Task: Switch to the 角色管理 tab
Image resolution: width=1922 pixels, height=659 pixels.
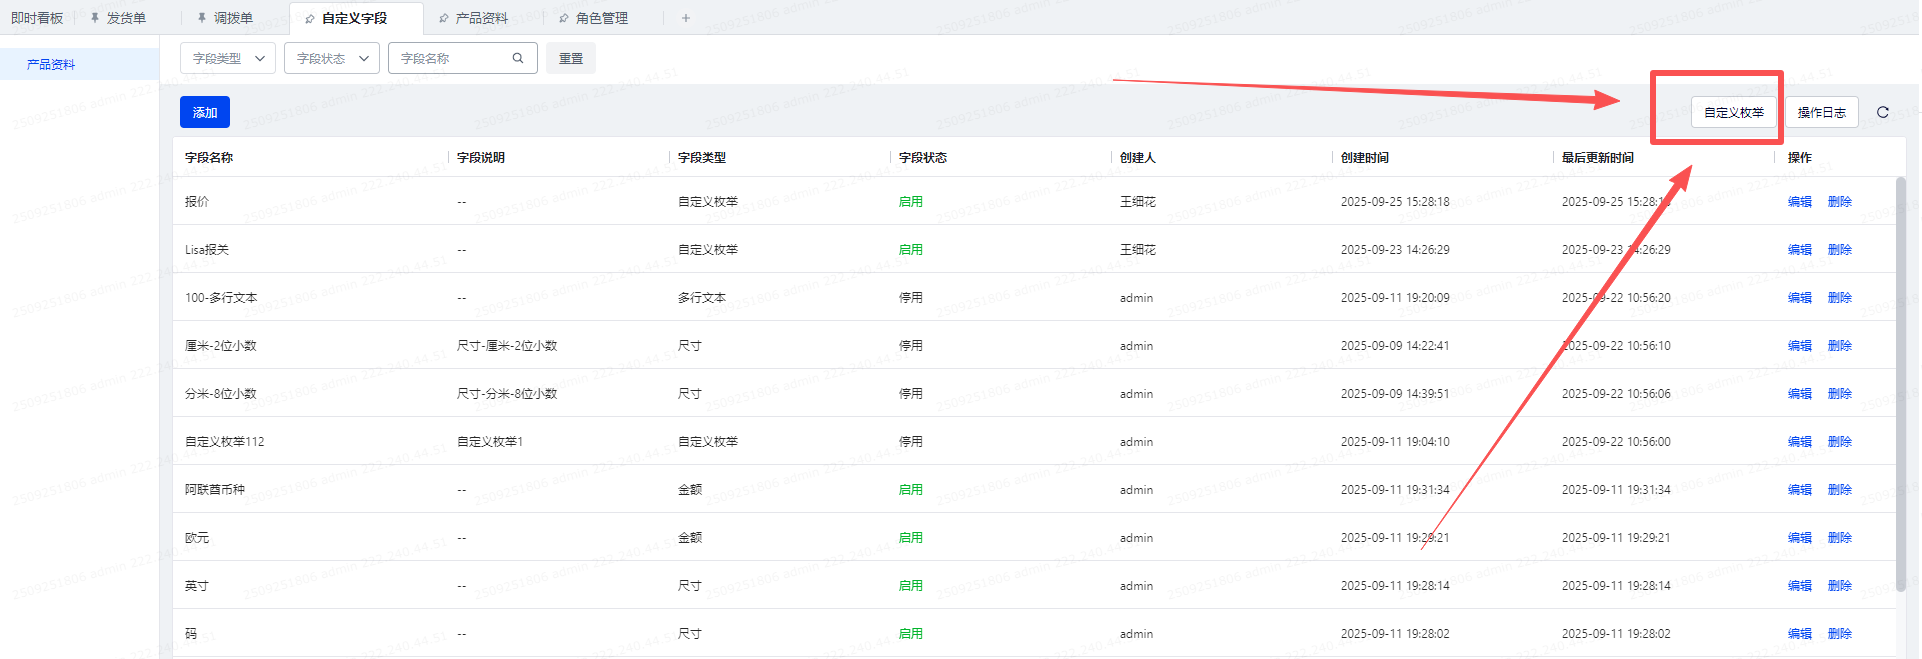Action: point(602,18)
